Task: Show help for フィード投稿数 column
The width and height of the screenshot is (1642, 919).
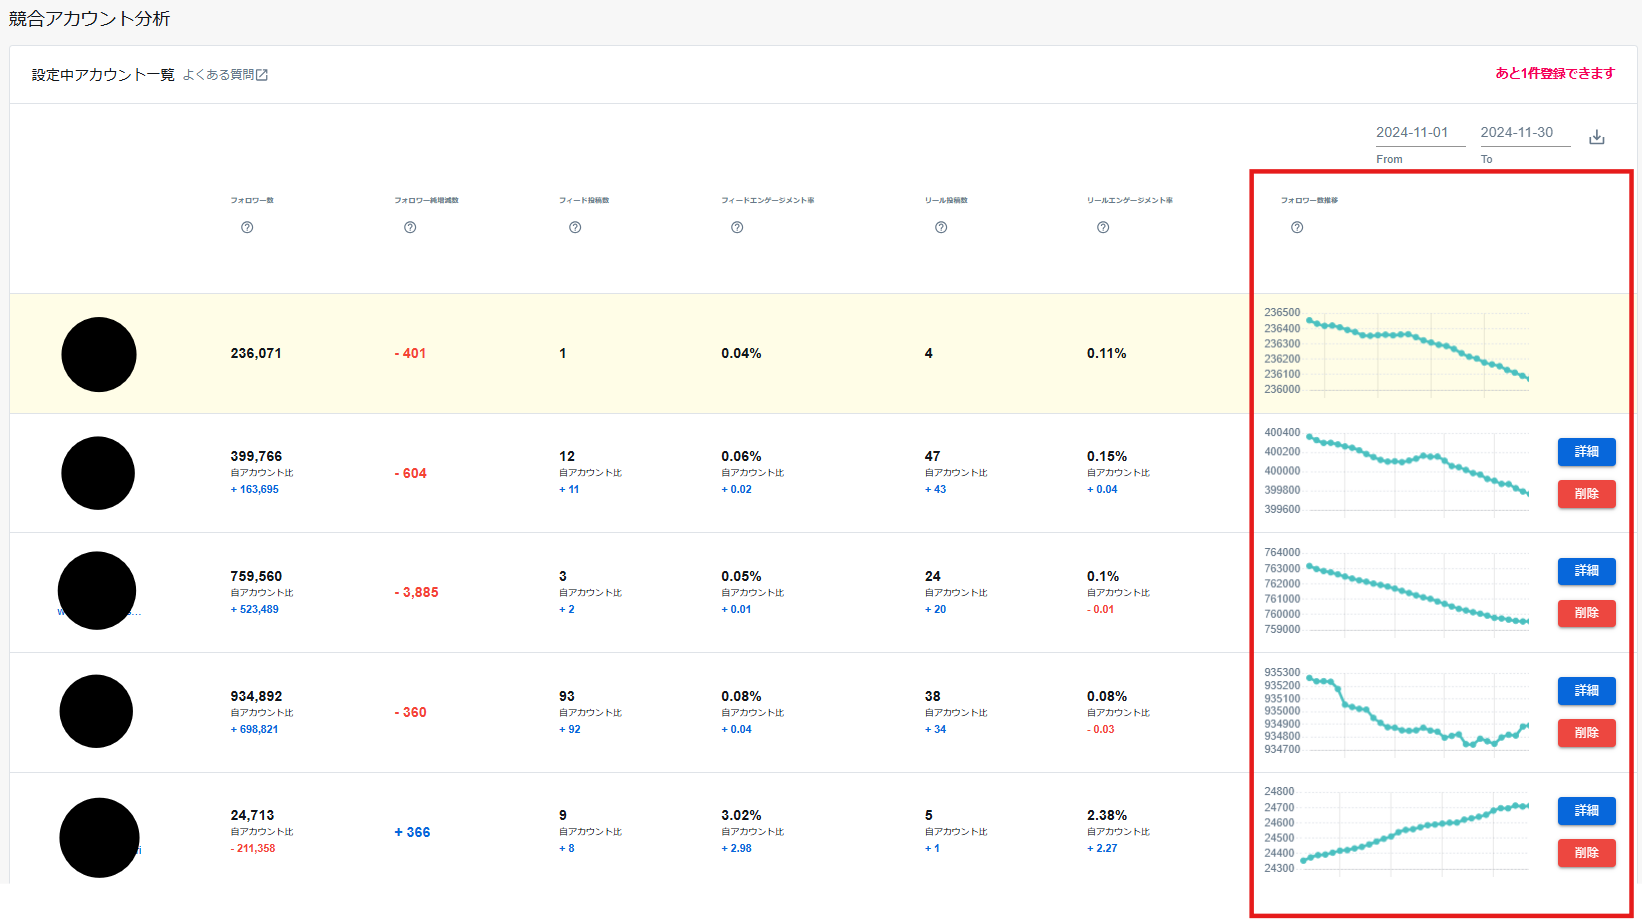Action: pos(575,228)
